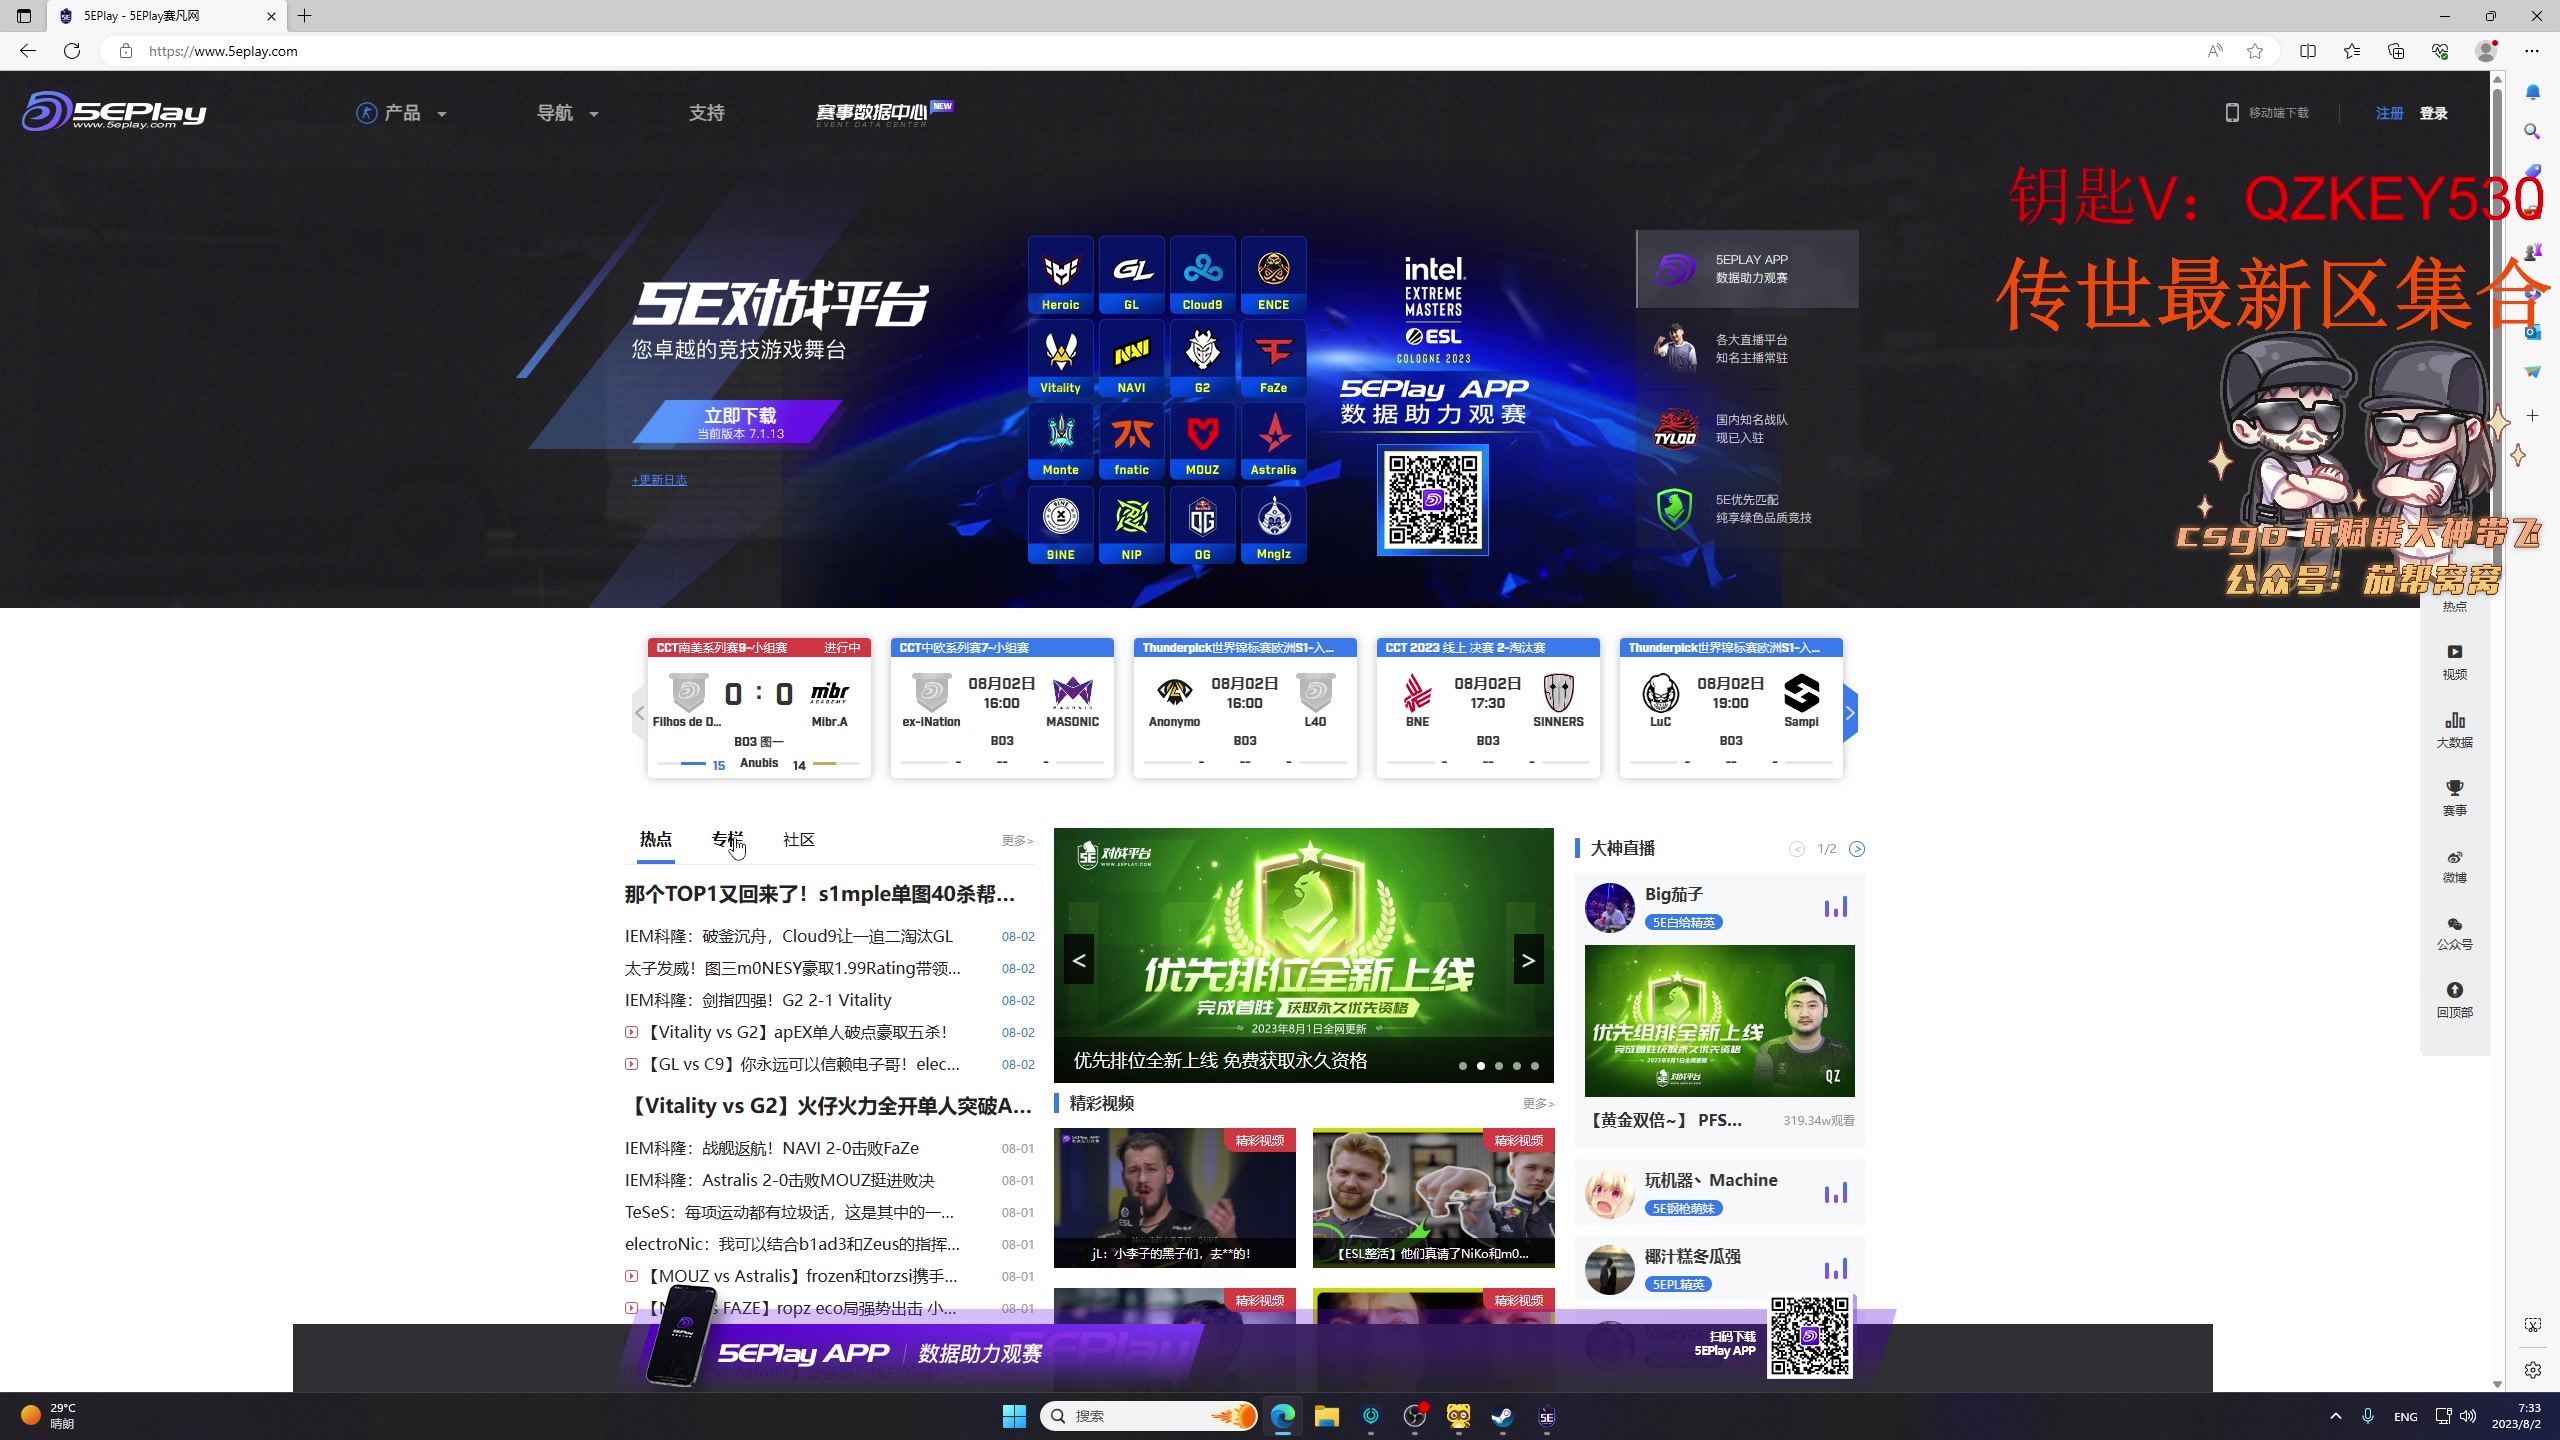Select the Cloud9 team icon
Screen dimensions: 2560x1440
pyautogui.click(x=1203, y=275)
